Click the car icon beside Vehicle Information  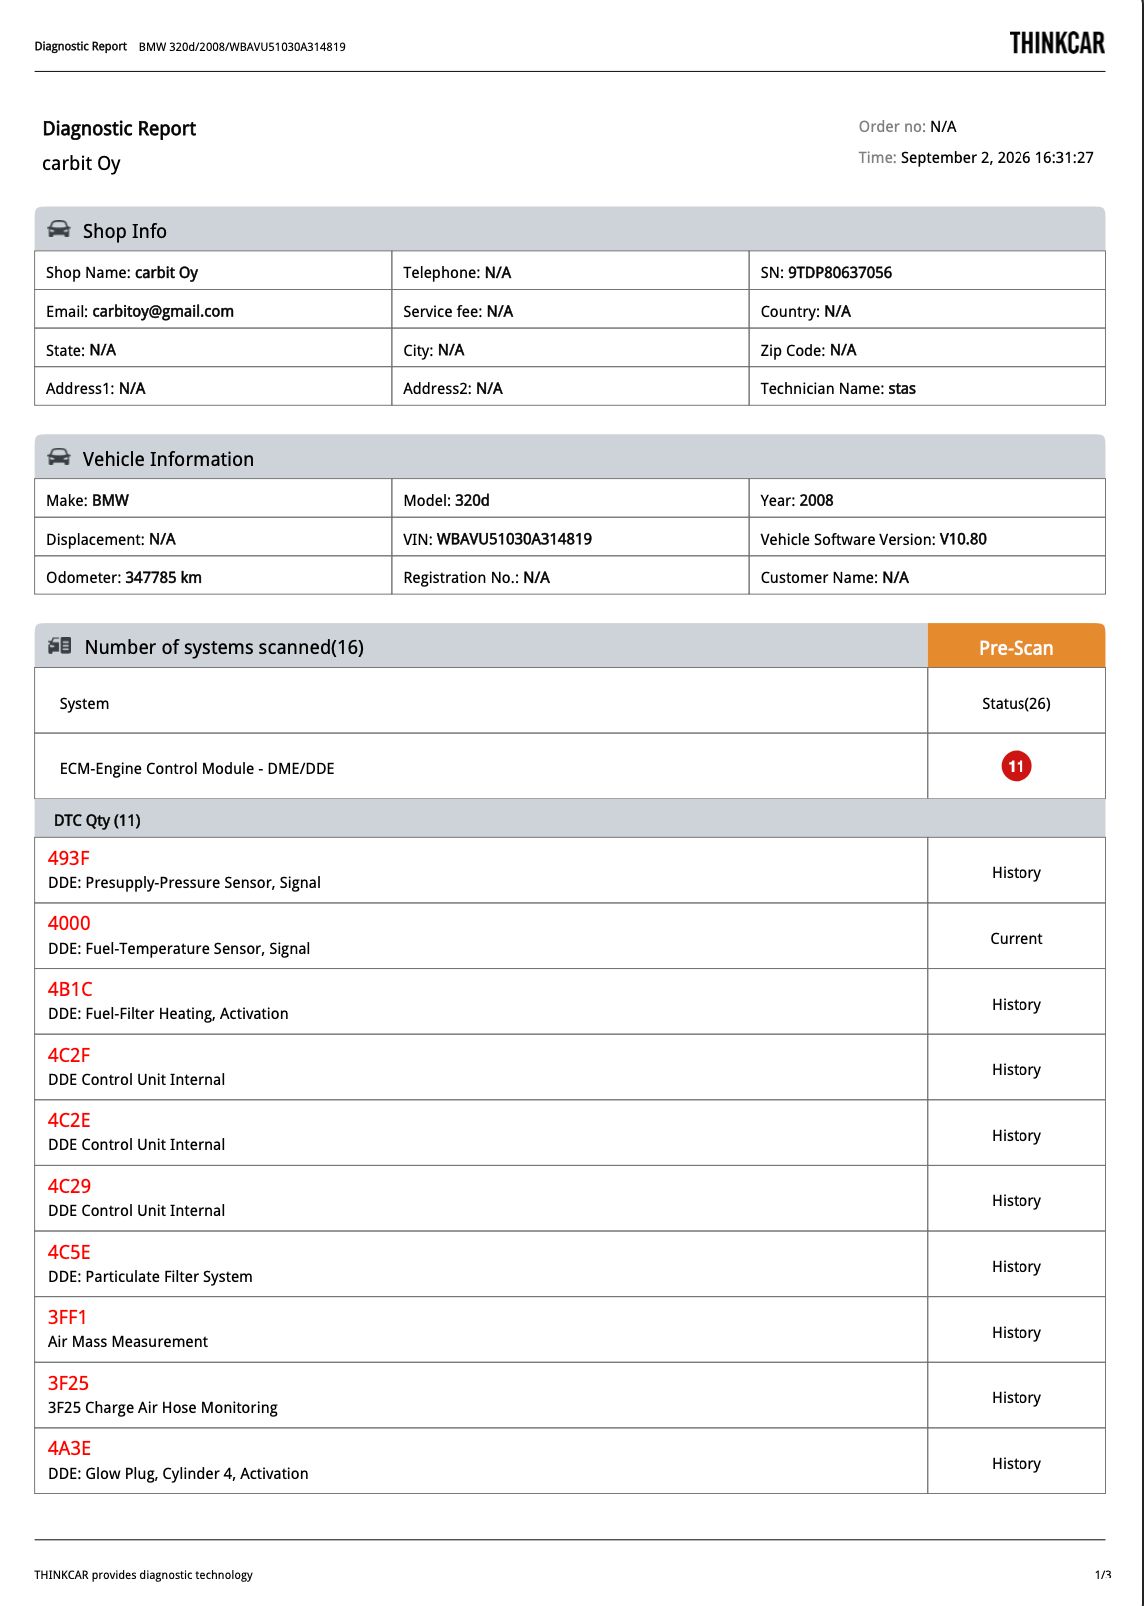tap(59, 457)
